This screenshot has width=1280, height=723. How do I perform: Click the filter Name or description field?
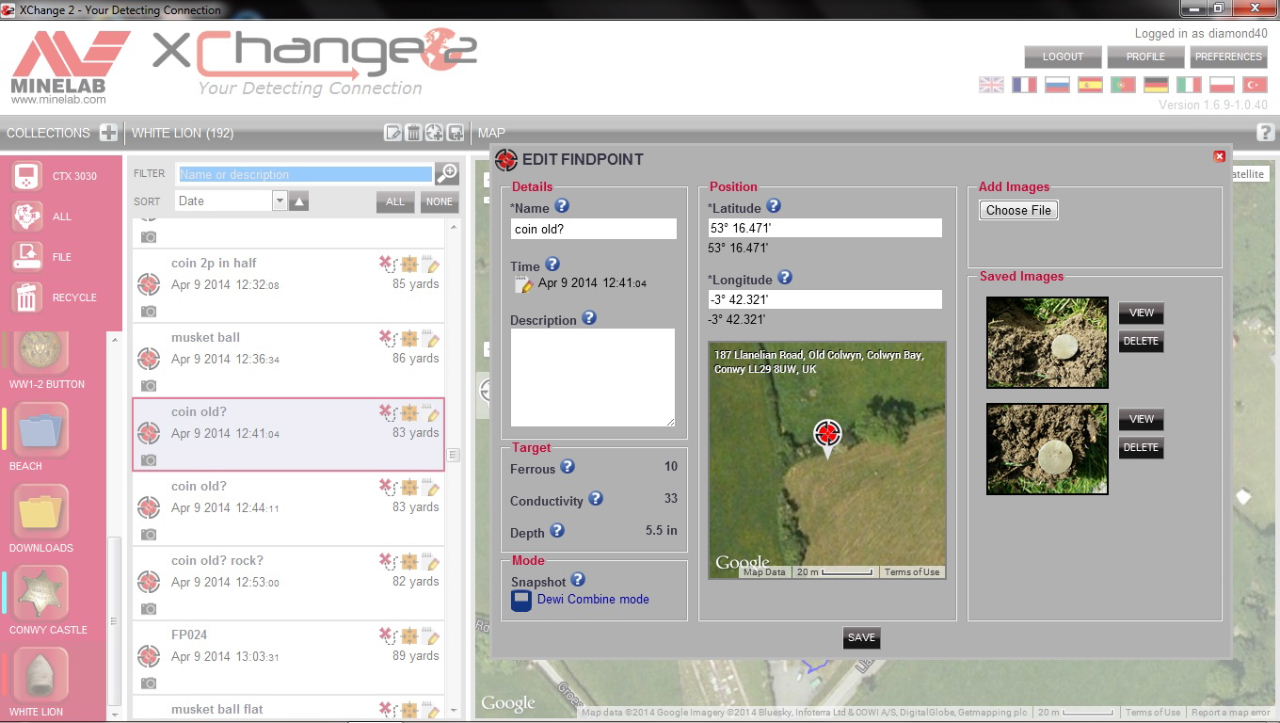pos(305,174)
